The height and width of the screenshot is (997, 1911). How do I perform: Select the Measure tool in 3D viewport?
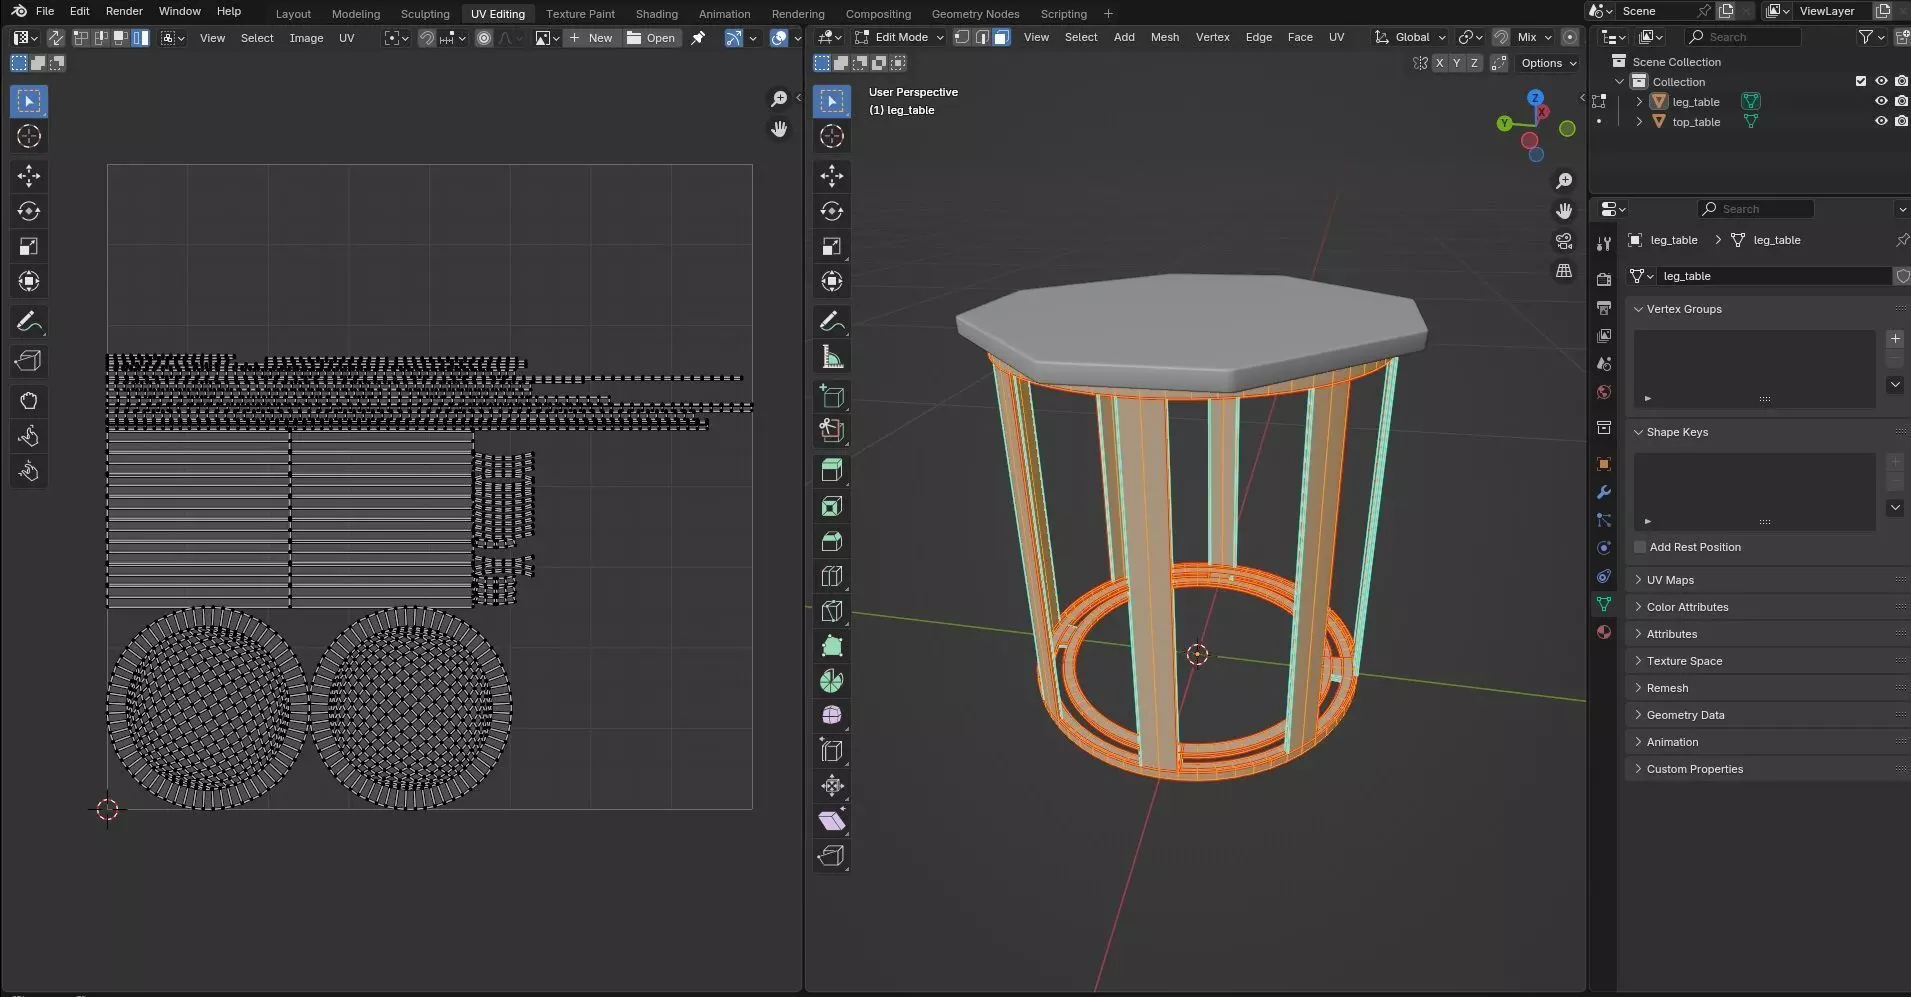click(832, 357)
